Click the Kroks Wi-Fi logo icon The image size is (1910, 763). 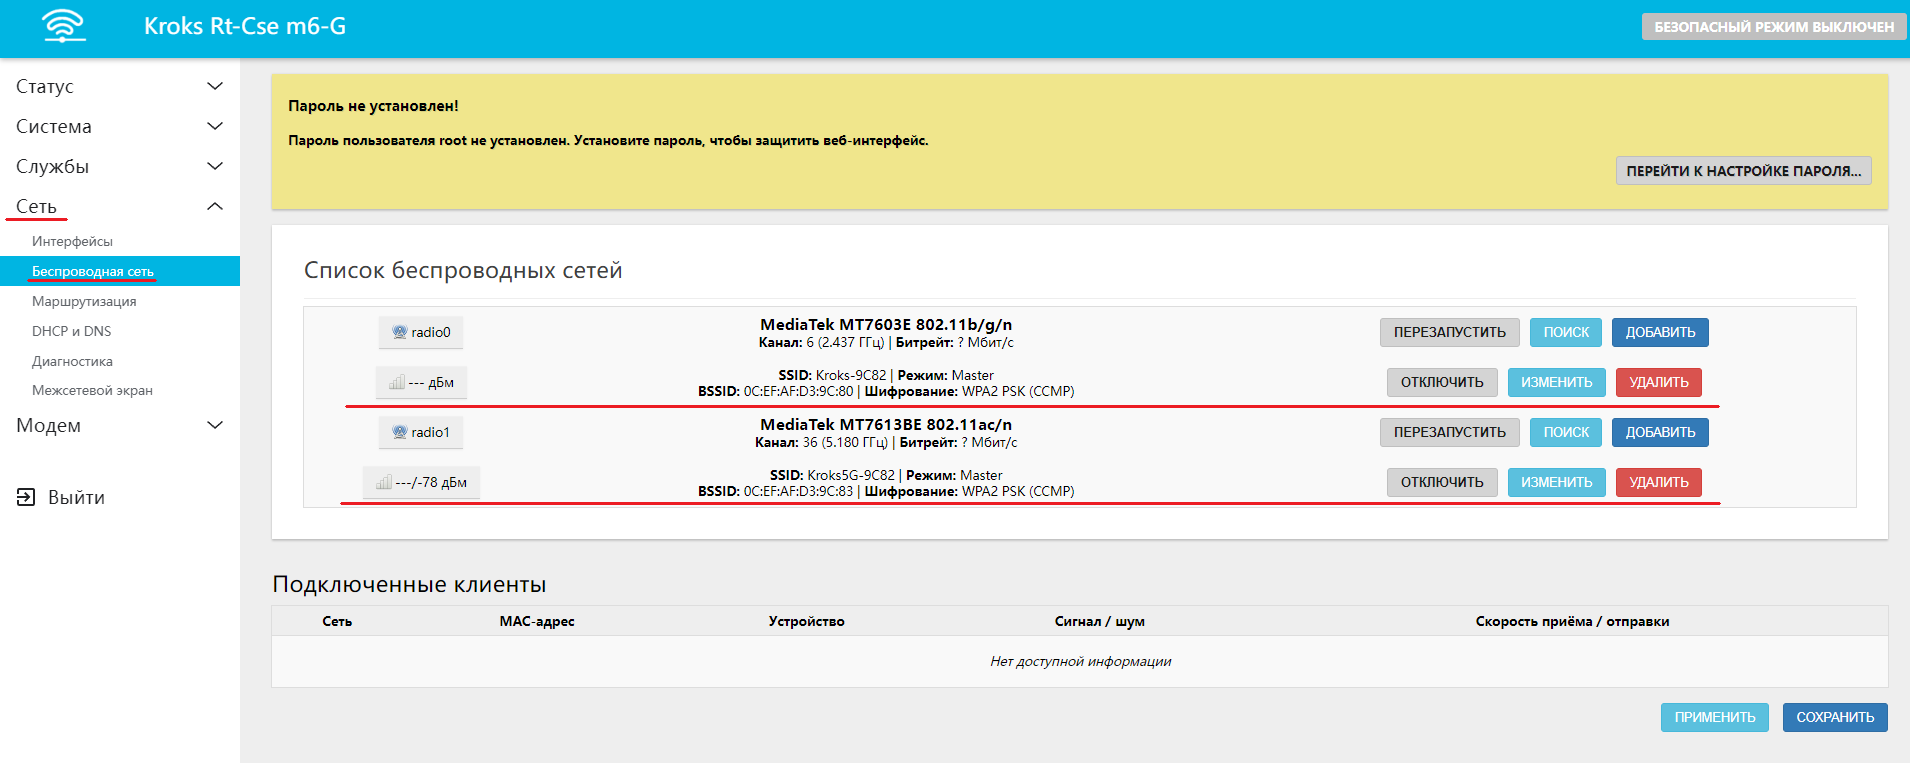click(x=64, y=26)
